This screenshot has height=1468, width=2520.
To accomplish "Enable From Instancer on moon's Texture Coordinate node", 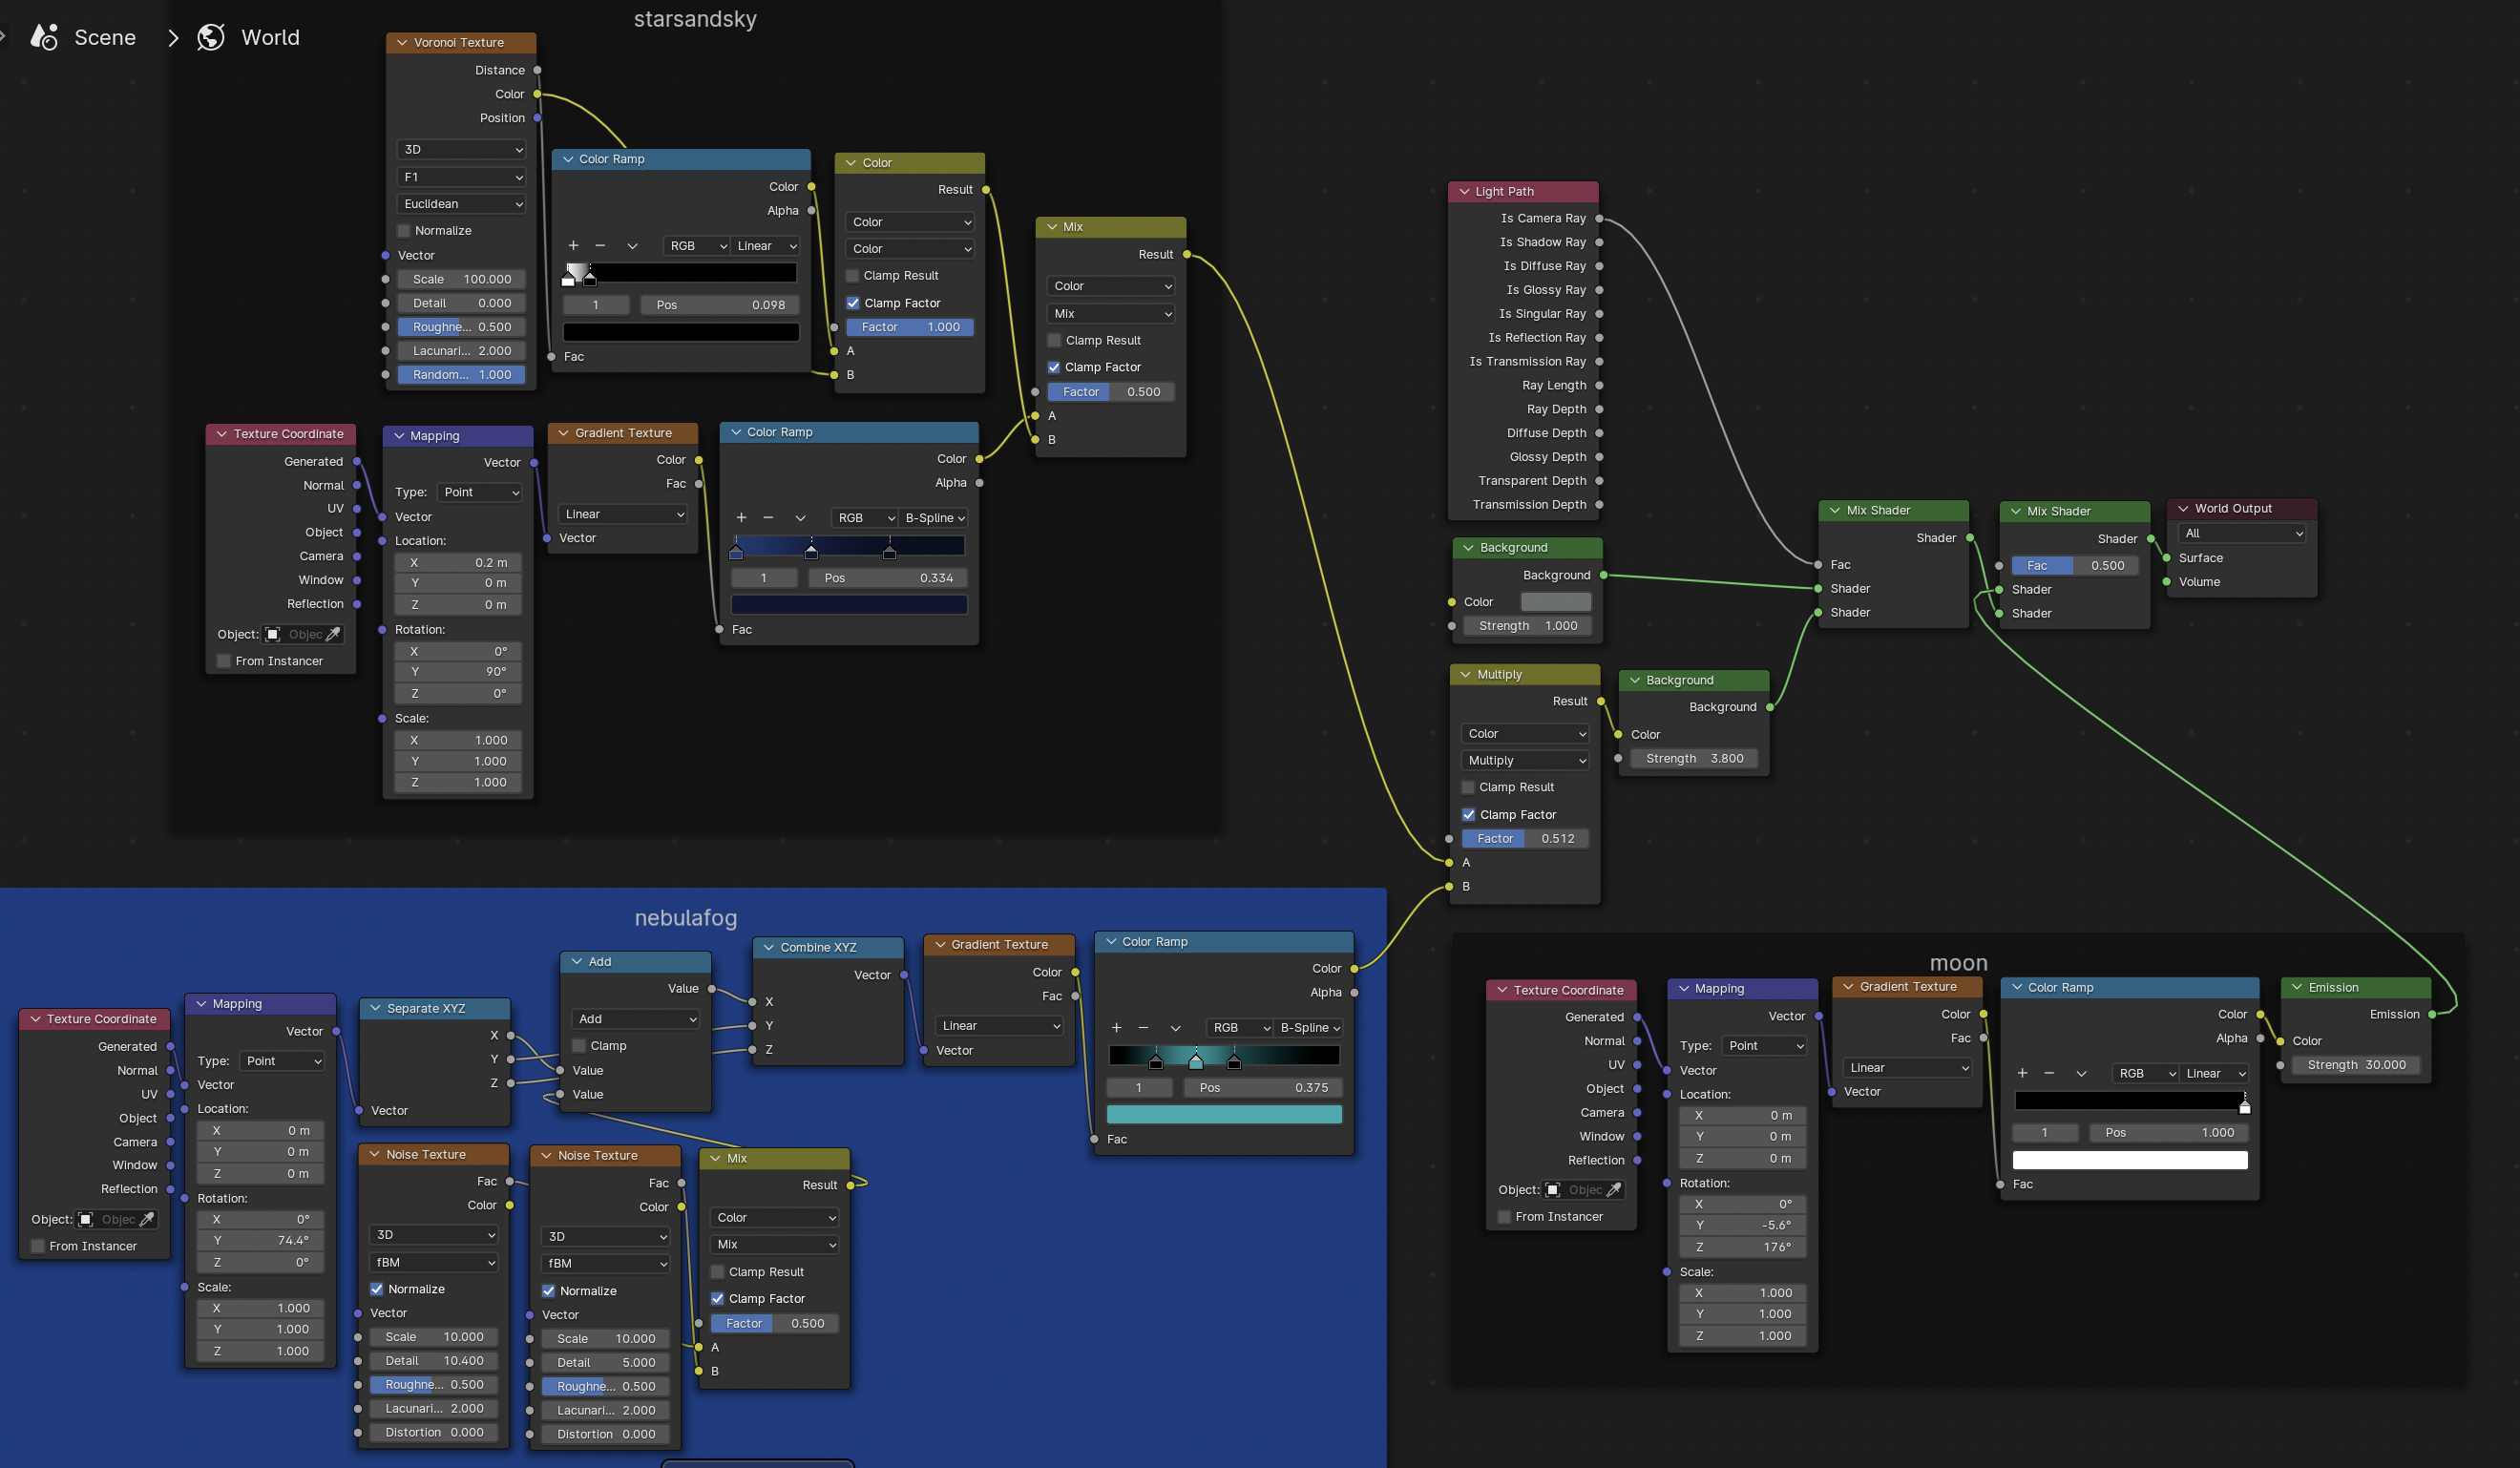I will click(1504, 1216).
